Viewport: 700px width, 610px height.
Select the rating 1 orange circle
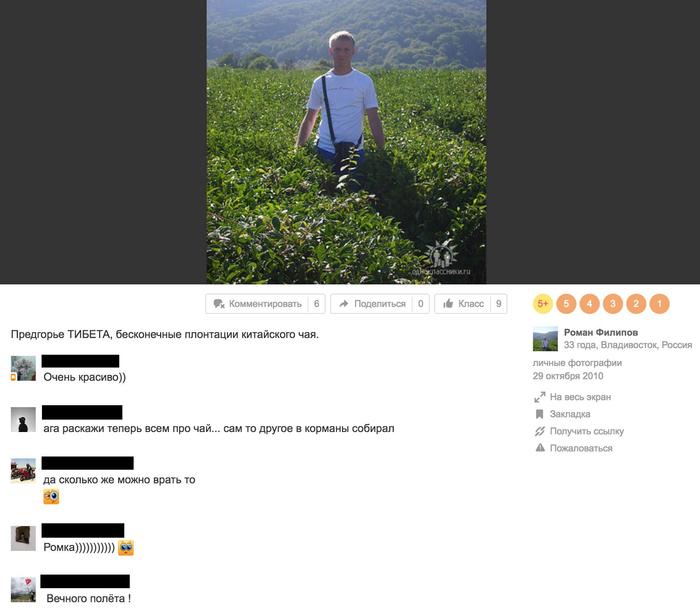click(659, 304)
